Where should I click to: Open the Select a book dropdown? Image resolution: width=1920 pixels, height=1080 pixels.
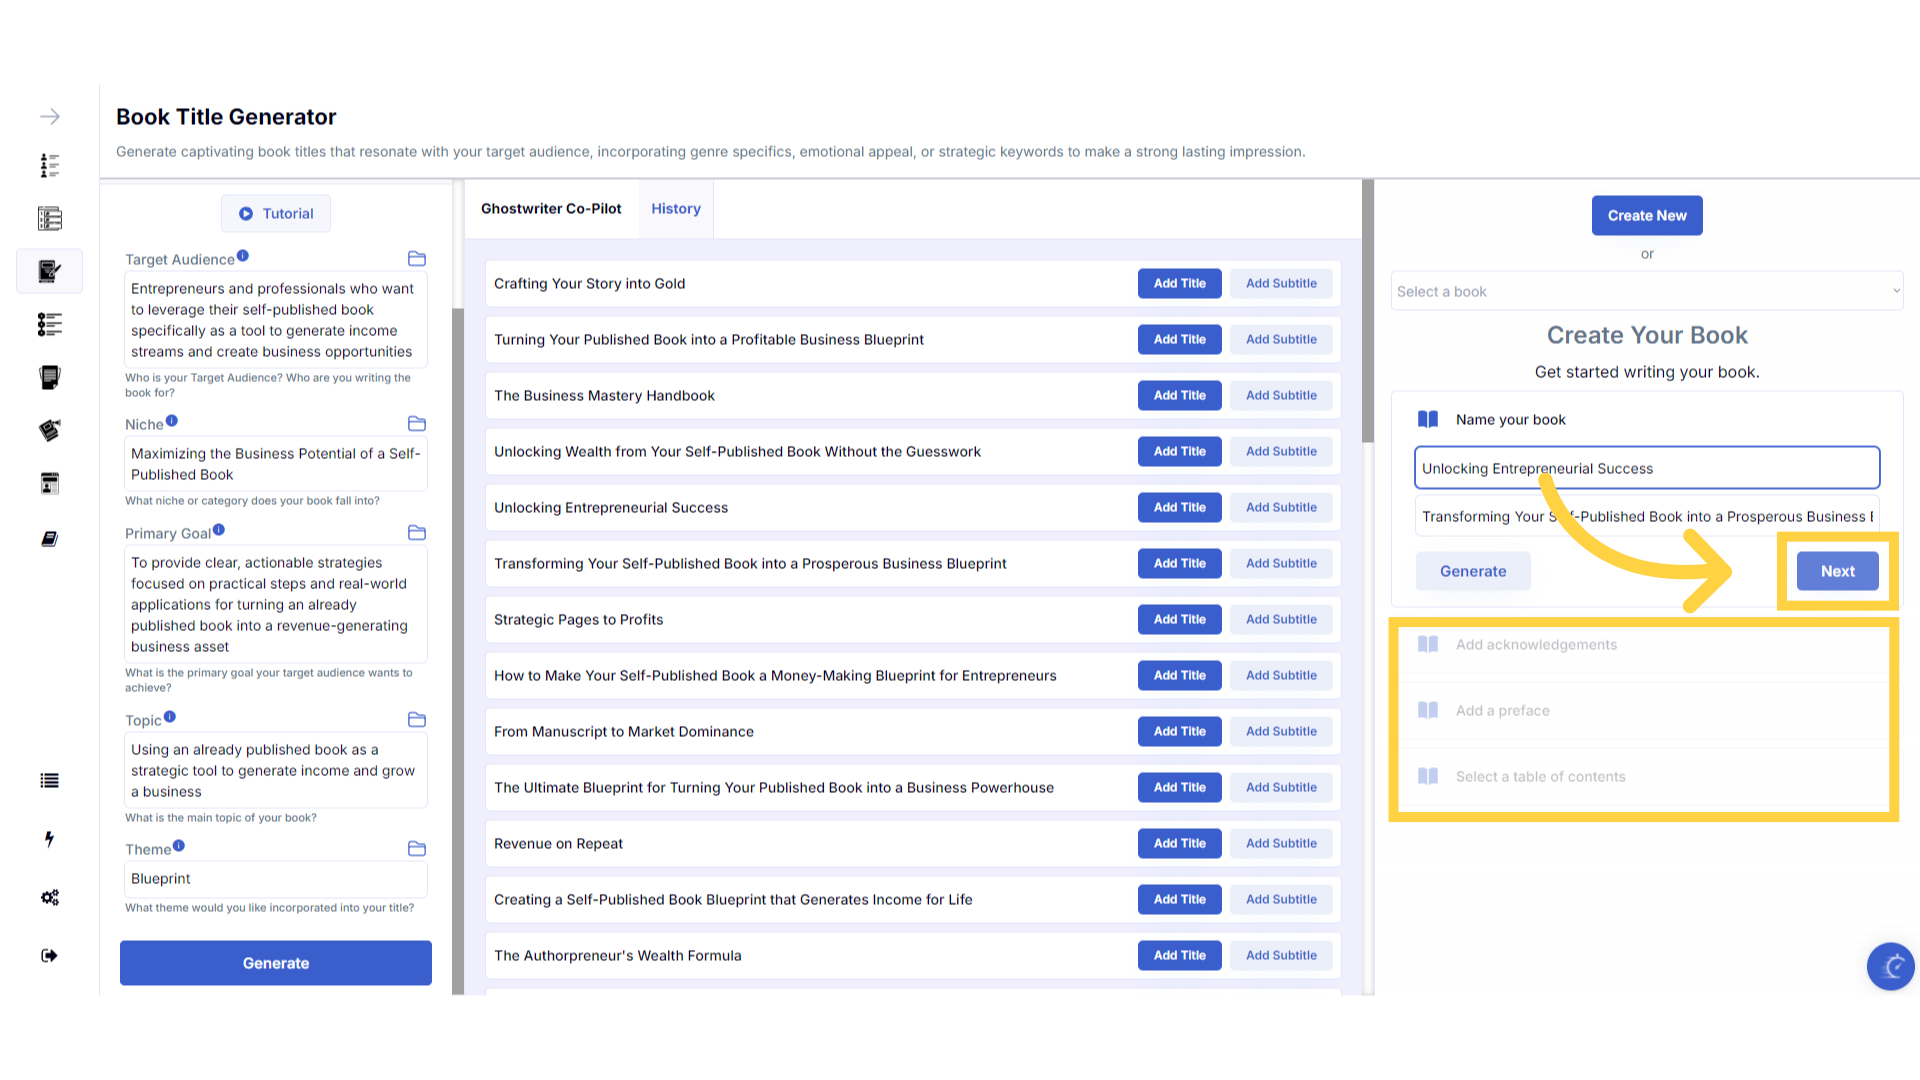pyautogui.click(x=1646, y=291)
